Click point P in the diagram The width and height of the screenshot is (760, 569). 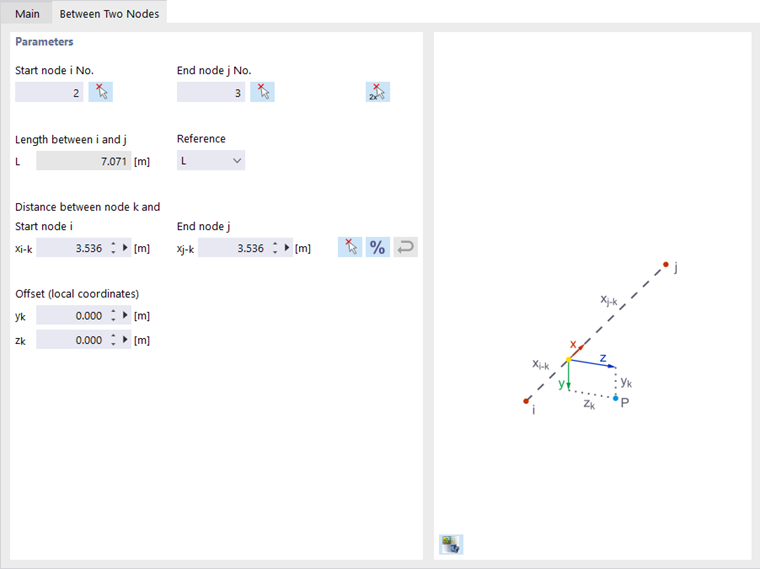click(616, 398)
